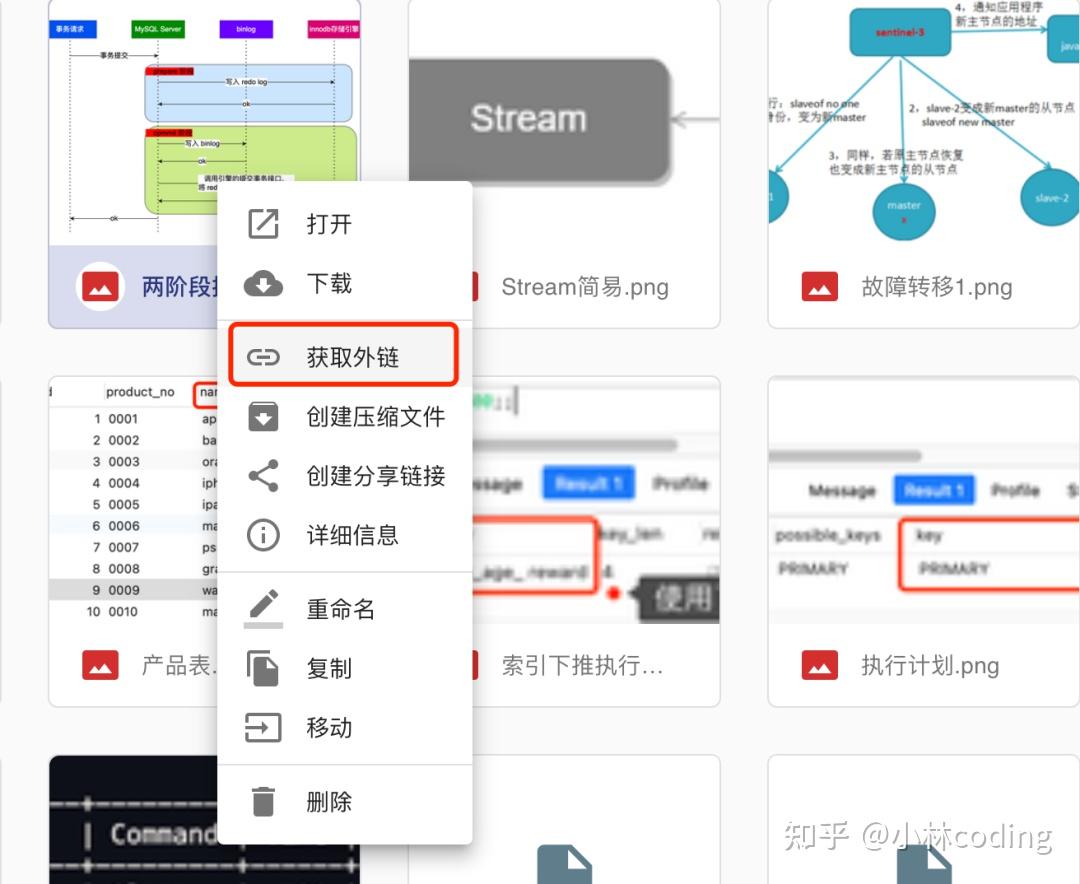Select the pencil icon for 重命名
This screenshot has width=1080, height=884.
[262, 609]
